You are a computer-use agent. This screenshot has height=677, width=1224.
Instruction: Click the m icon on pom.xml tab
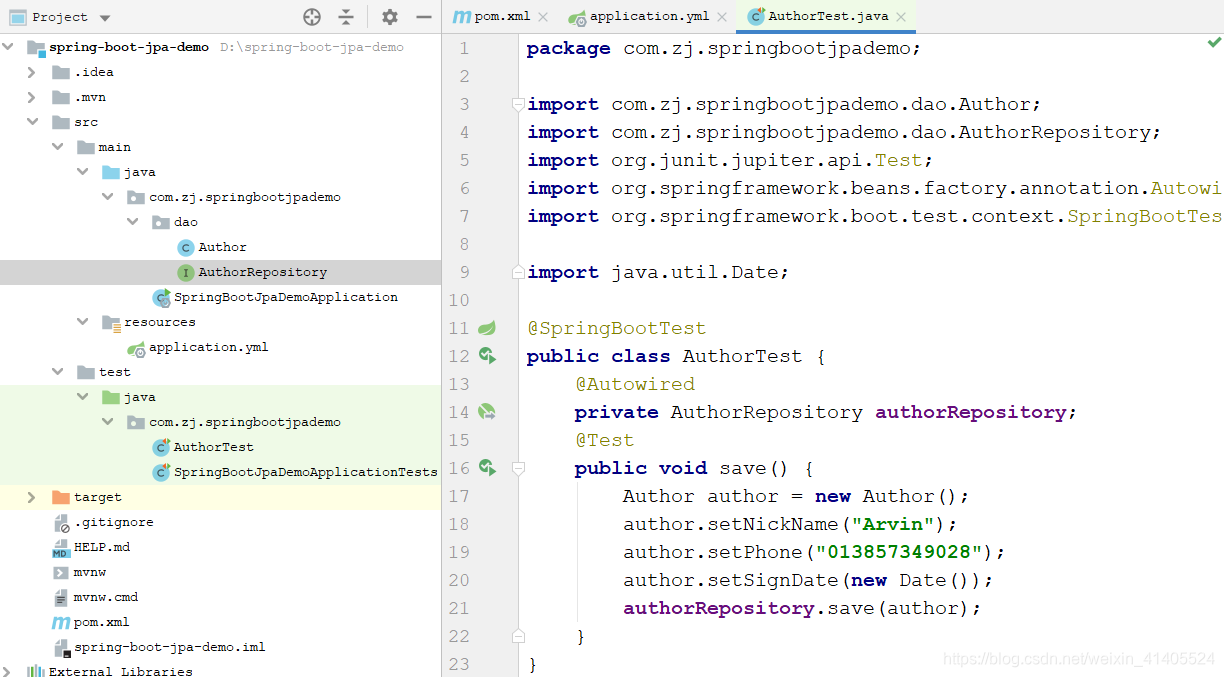point(460,17)
